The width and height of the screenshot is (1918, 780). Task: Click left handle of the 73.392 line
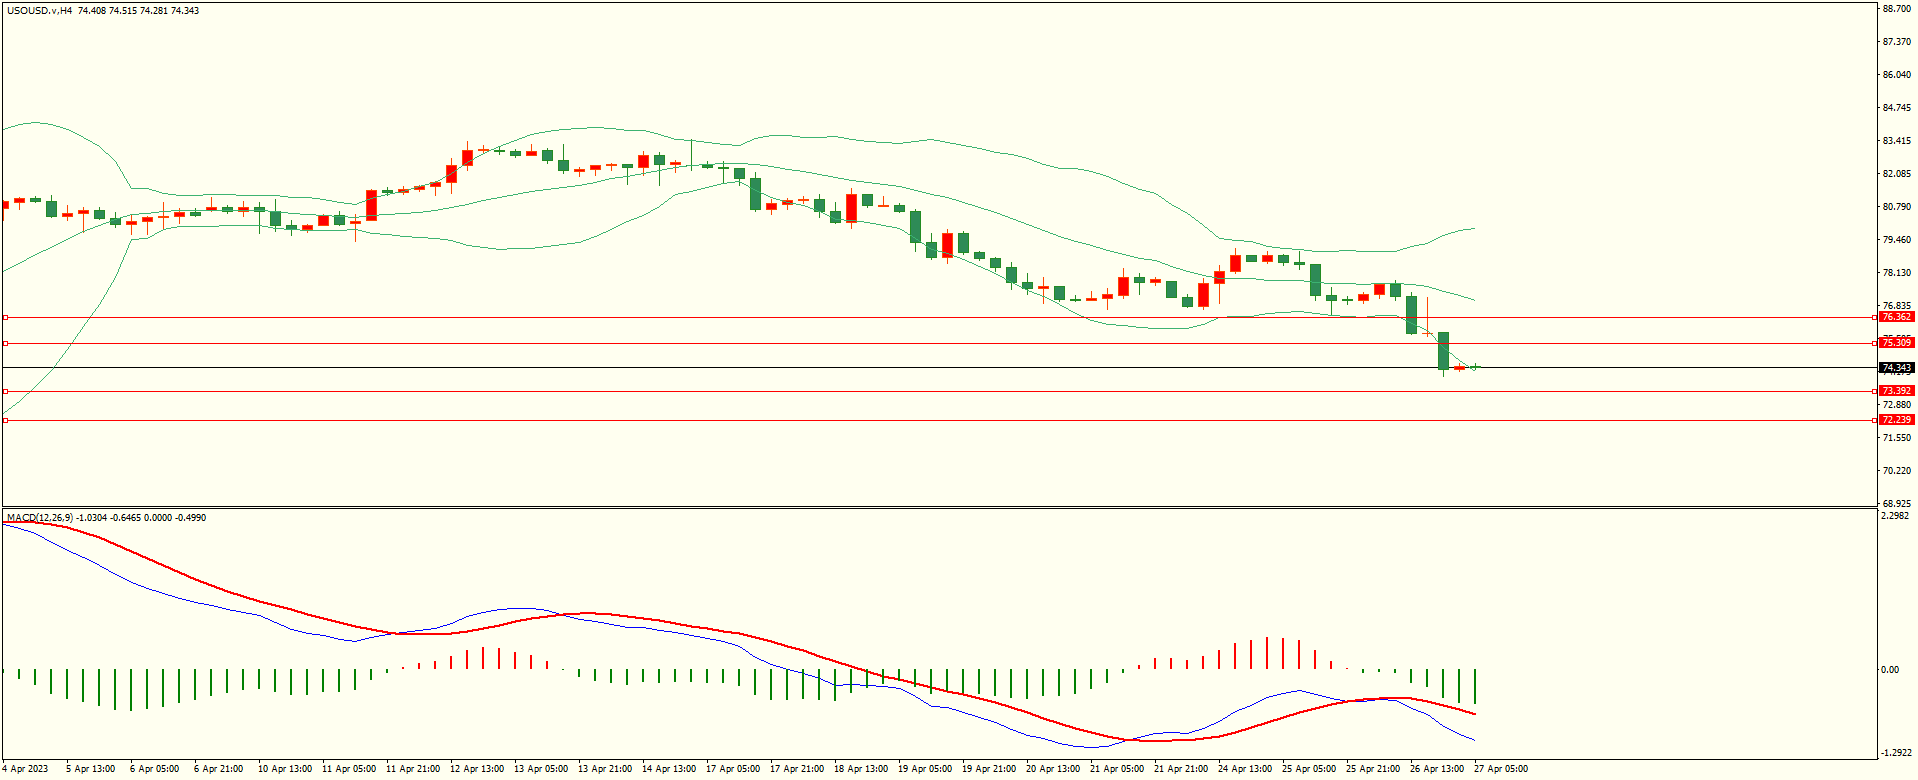(5, 391)
